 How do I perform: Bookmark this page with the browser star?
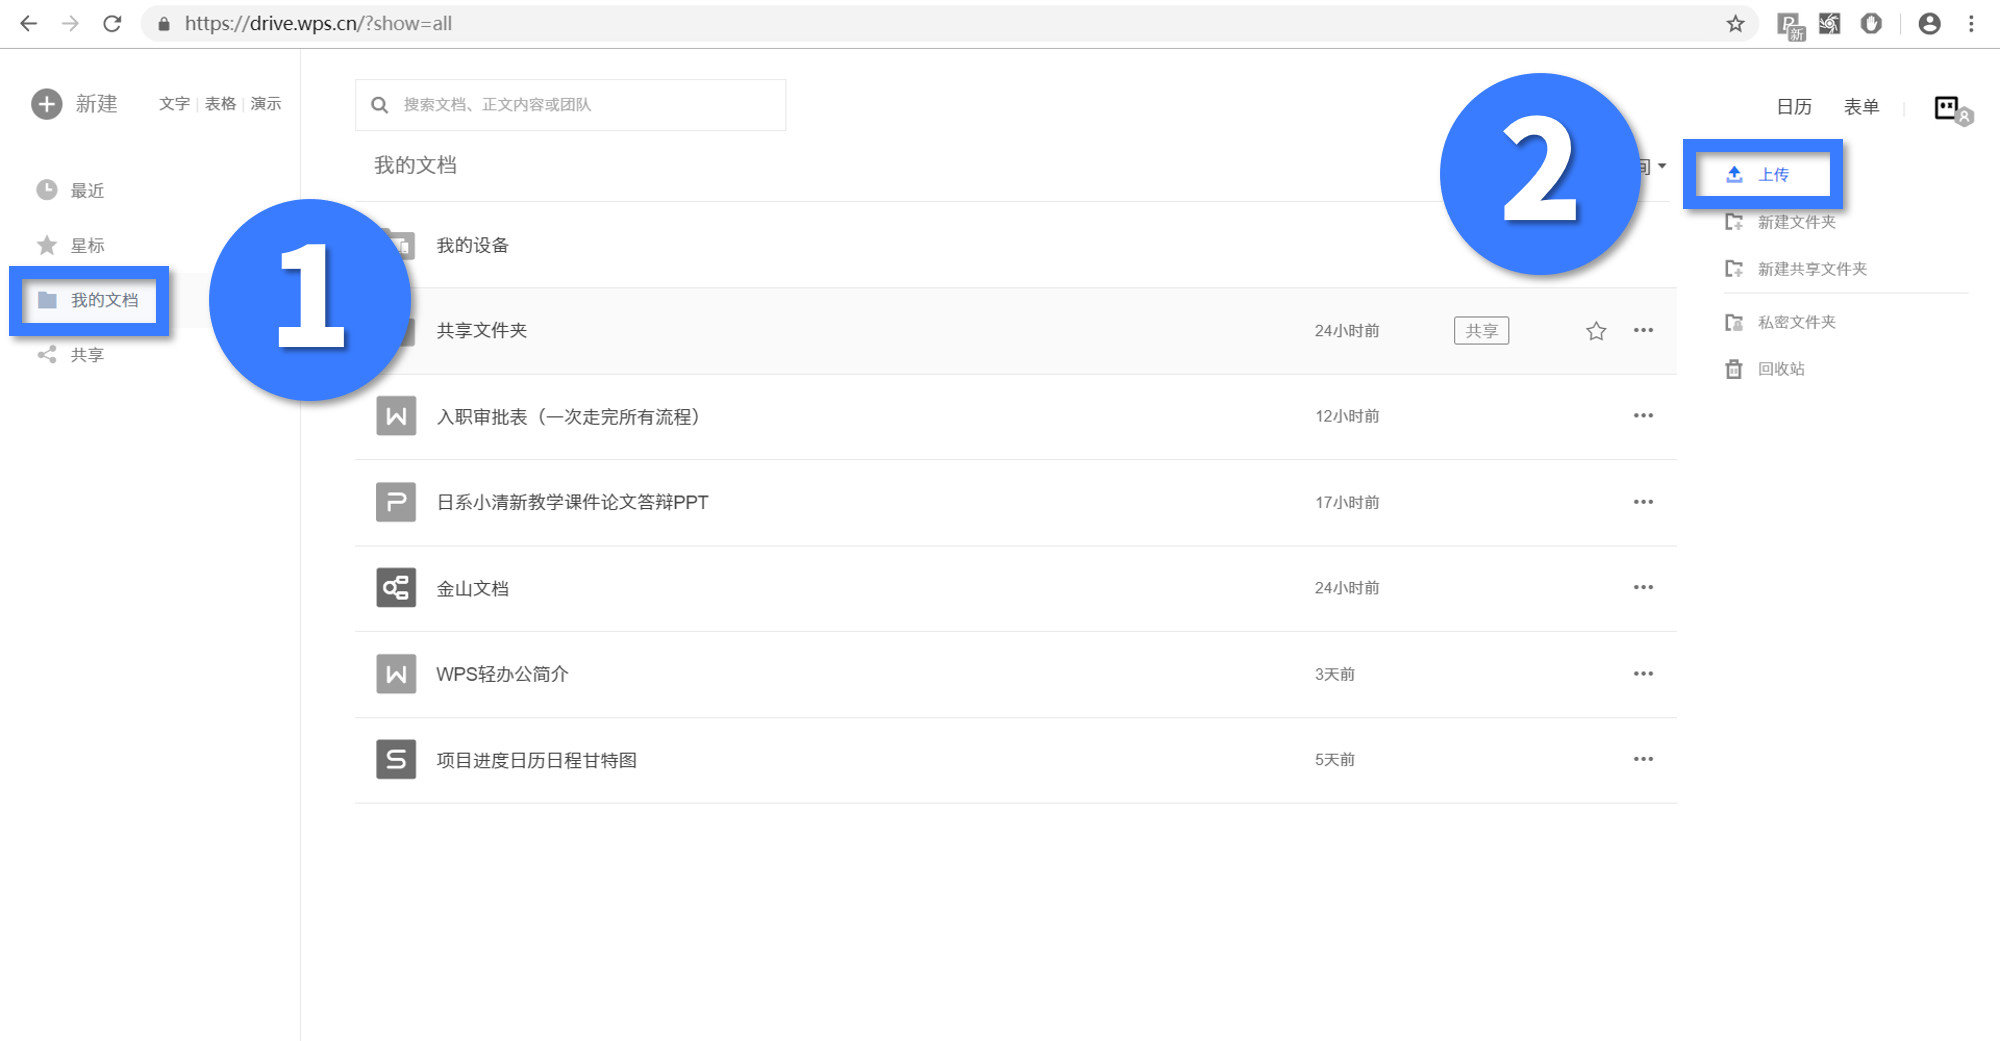1733,23
